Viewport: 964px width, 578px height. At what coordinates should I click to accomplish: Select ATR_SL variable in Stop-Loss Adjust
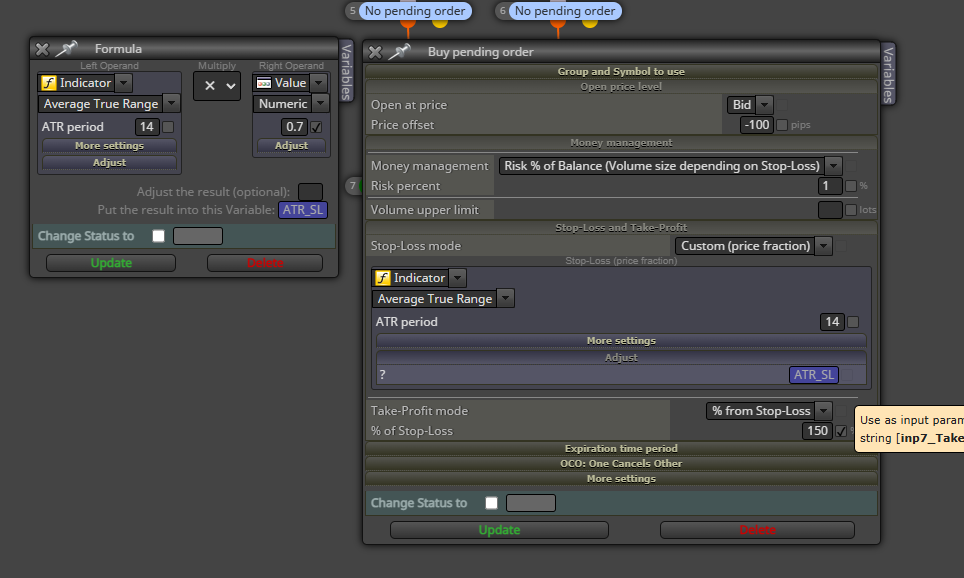click(x=814, y=375)
